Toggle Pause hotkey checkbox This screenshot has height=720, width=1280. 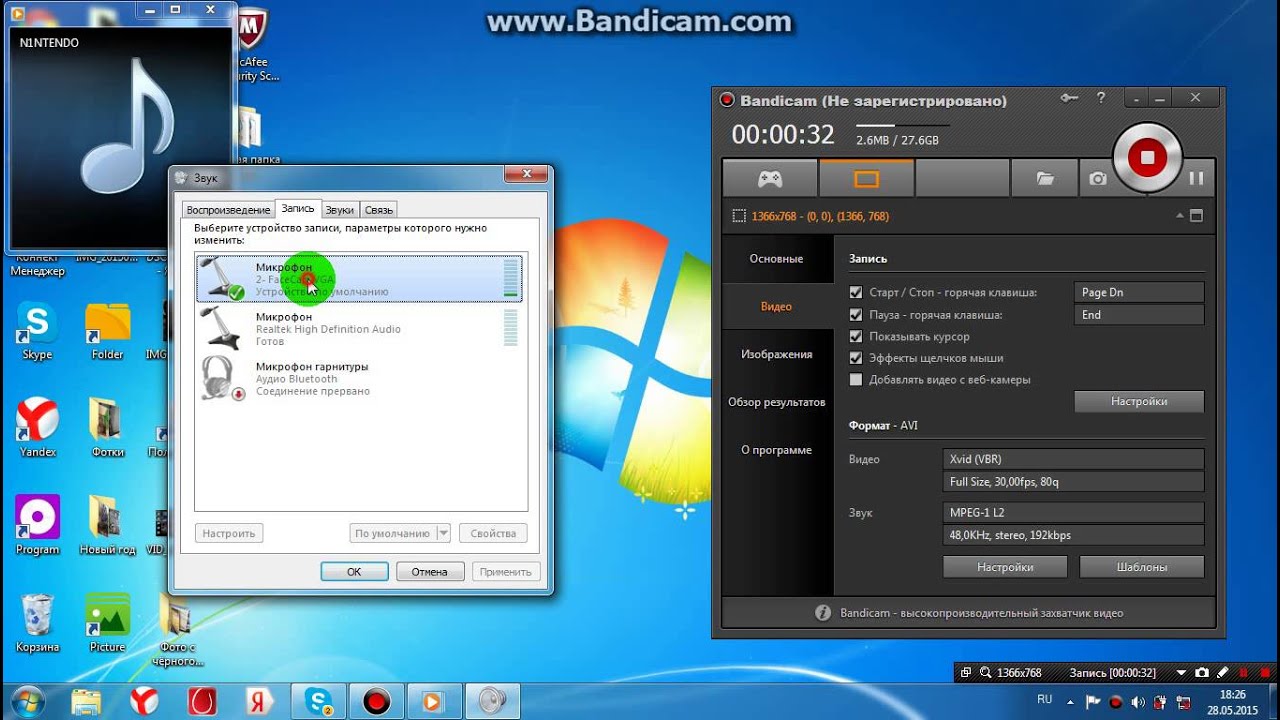click(856, 315)
